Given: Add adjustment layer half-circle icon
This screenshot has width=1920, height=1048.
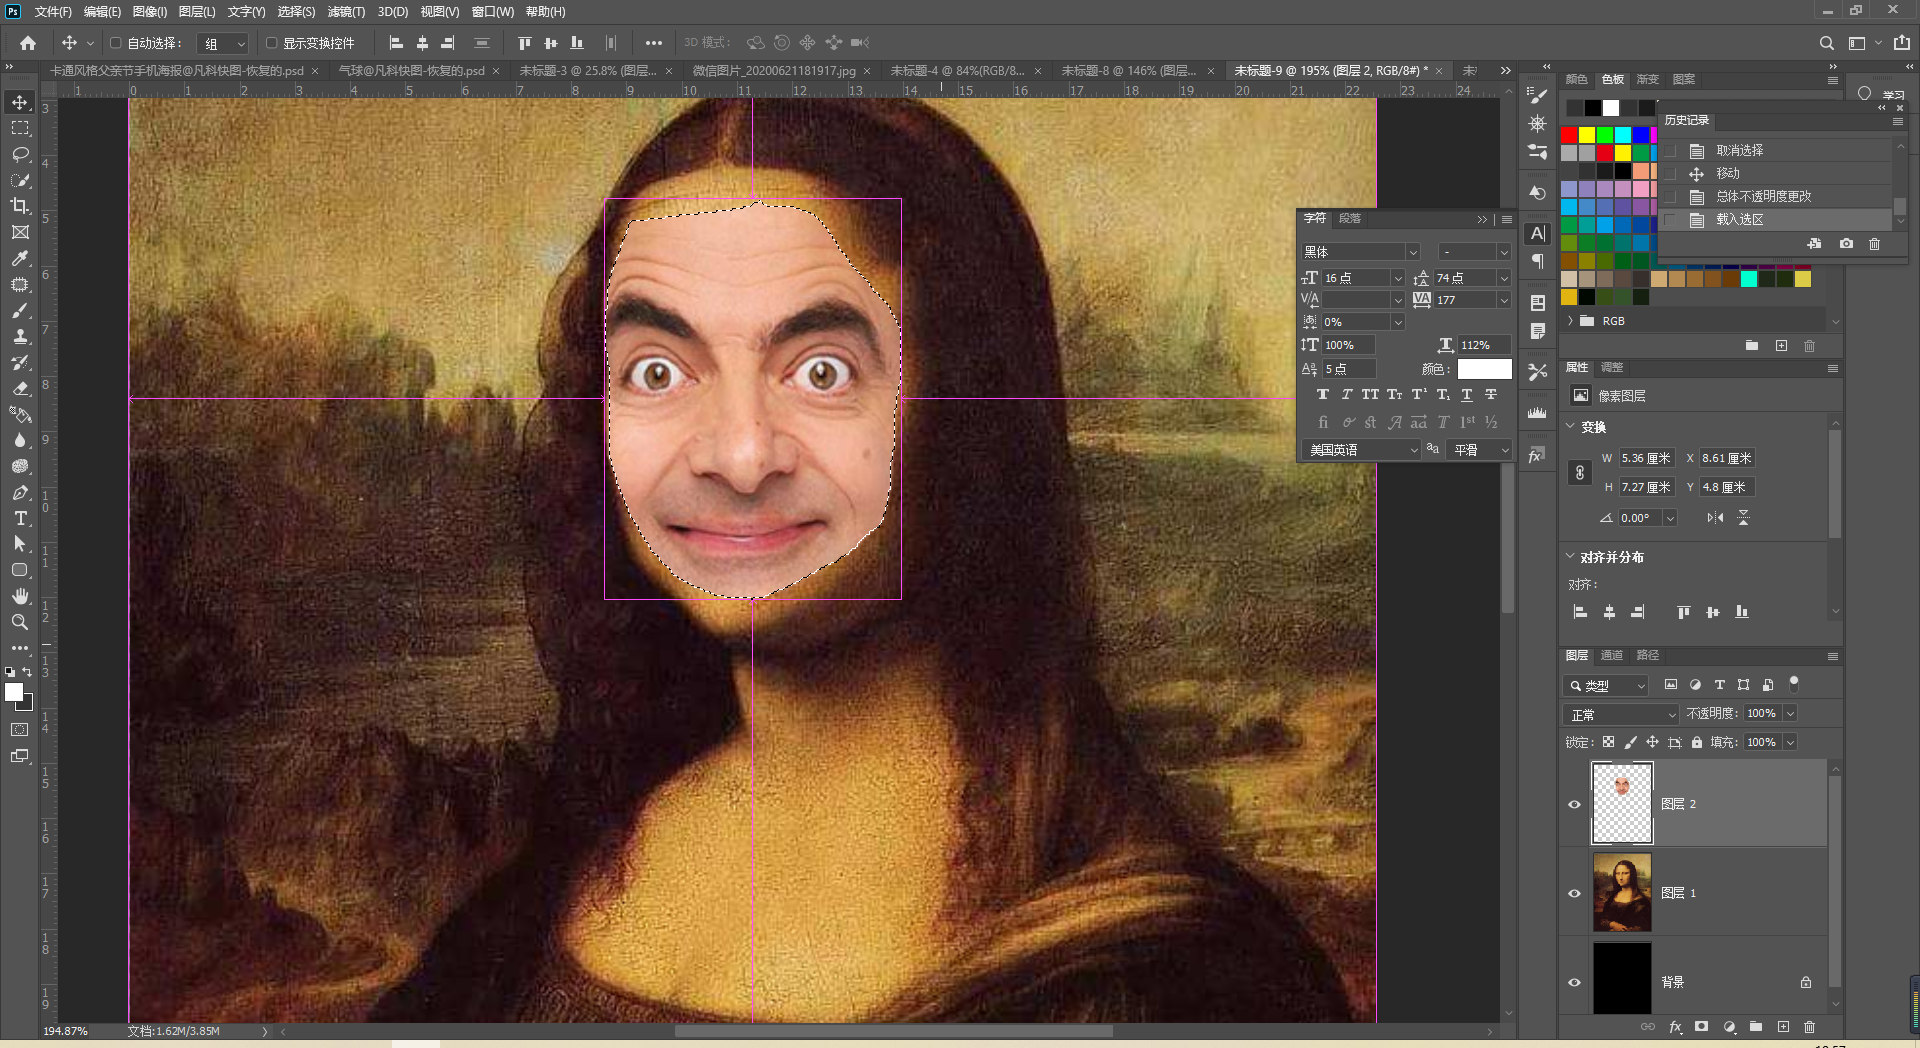Looking at the screenshot, I should [1729, 1027].
